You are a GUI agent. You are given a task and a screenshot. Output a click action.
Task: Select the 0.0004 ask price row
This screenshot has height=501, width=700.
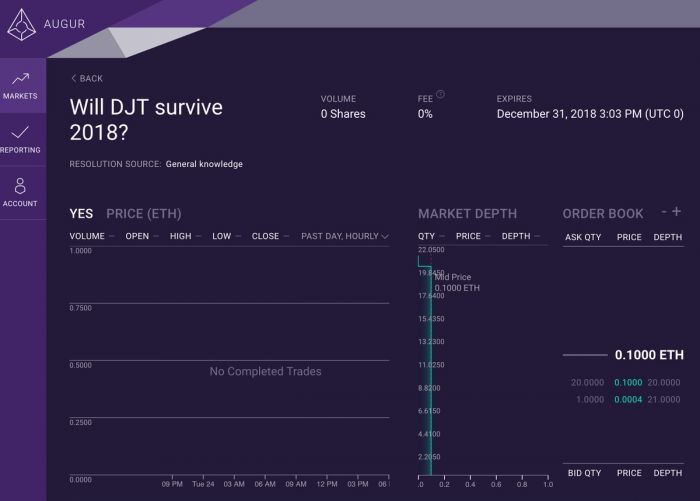(625, 400)
